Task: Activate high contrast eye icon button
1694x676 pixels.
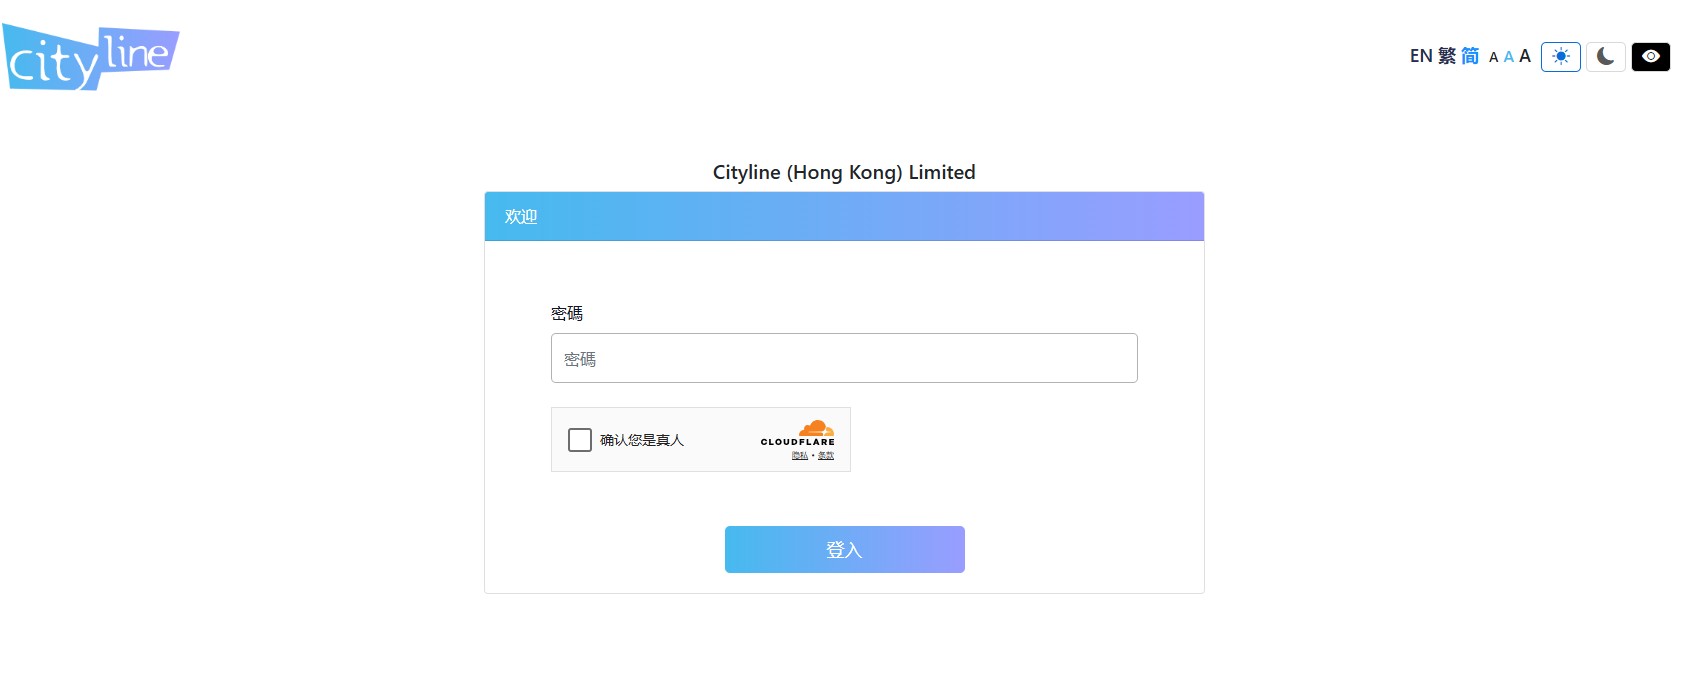Action: 1651,57
